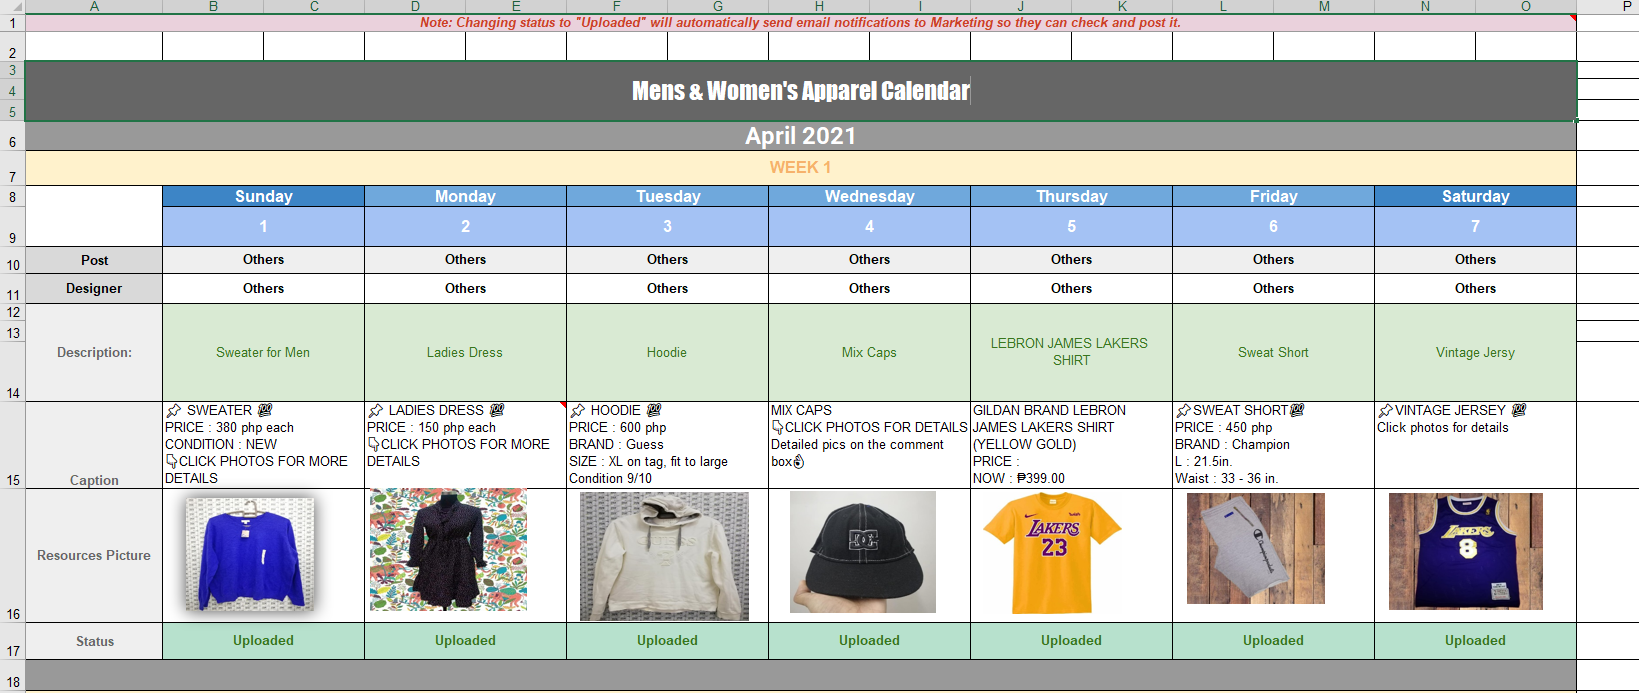1639x693 pixels.
Task: Click Friday's Others cell in Designer row
Action: click(x=1274, y=288)
